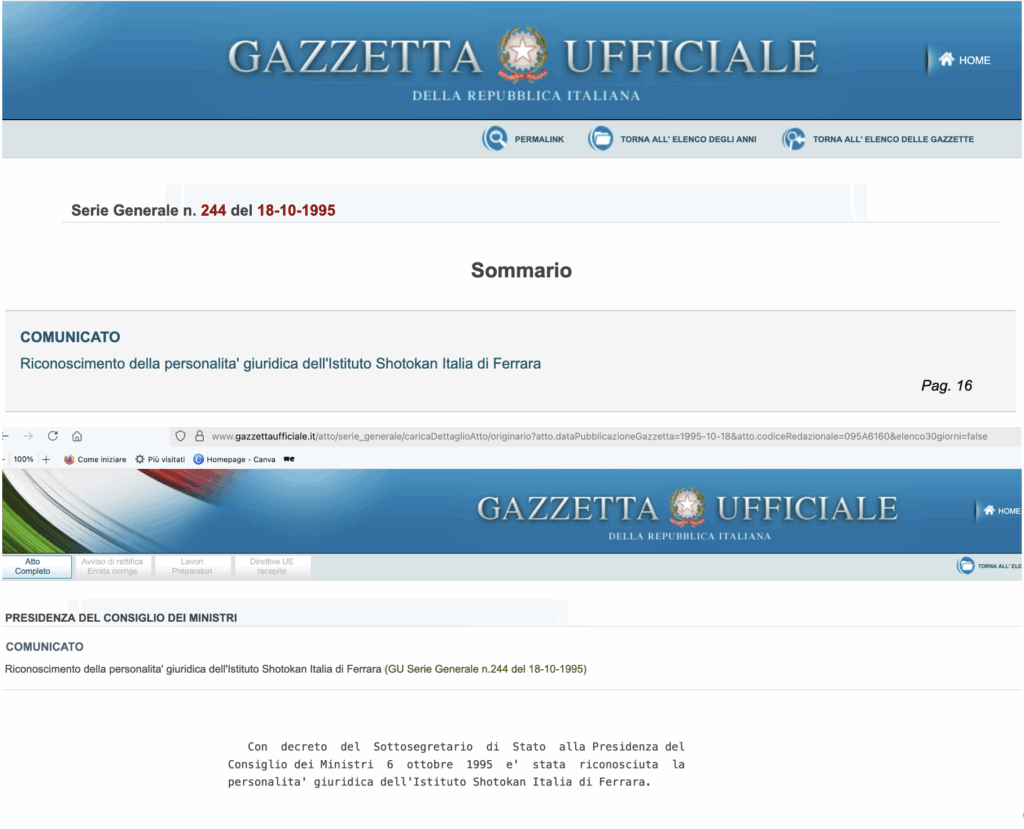The height and width of the screenshot is (829, 1024).
Task: Click the COMUNICATO label under Presidenza del Consiglio
Action: coord(44,647)
